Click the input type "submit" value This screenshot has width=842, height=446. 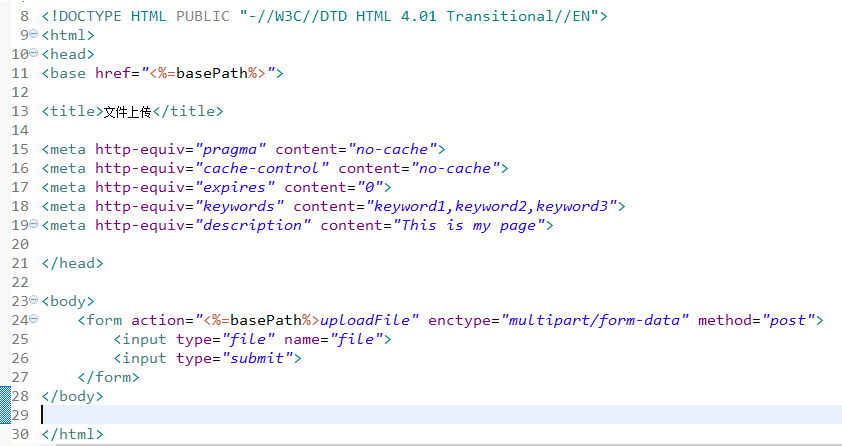(257, 358)
